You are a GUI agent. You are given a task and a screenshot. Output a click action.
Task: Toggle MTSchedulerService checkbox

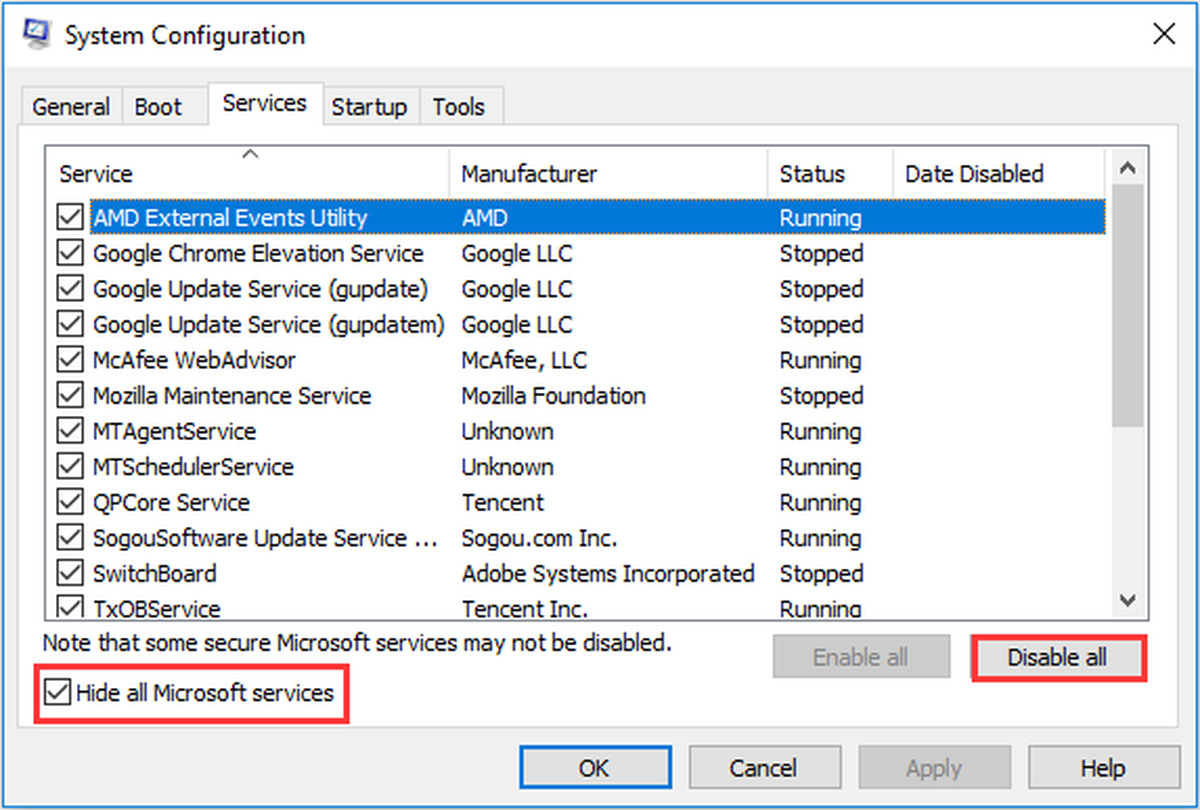(x=71, y=467)
